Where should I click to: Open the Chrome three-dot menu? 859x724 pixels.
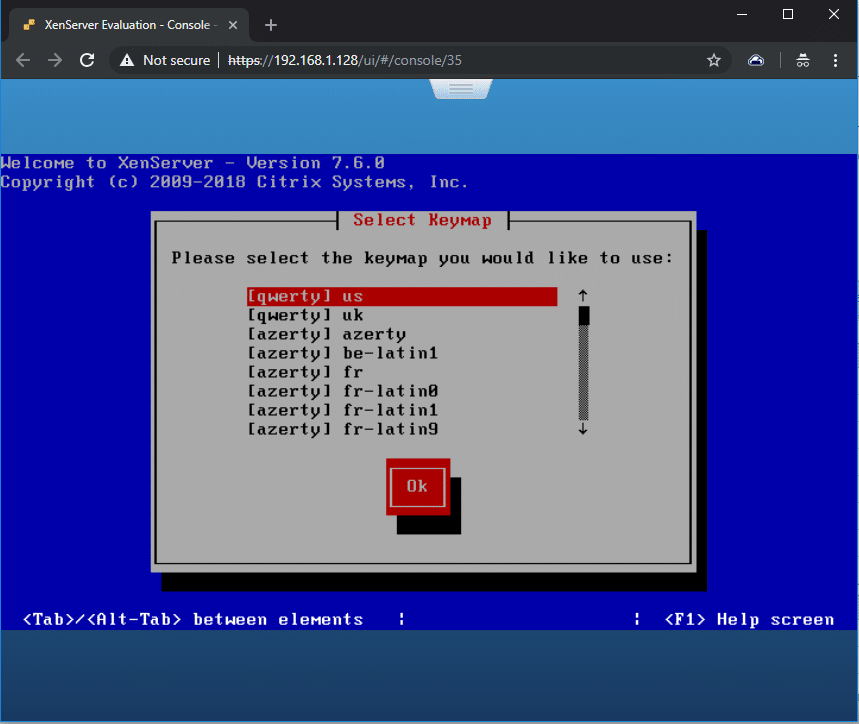coord(835,60)
